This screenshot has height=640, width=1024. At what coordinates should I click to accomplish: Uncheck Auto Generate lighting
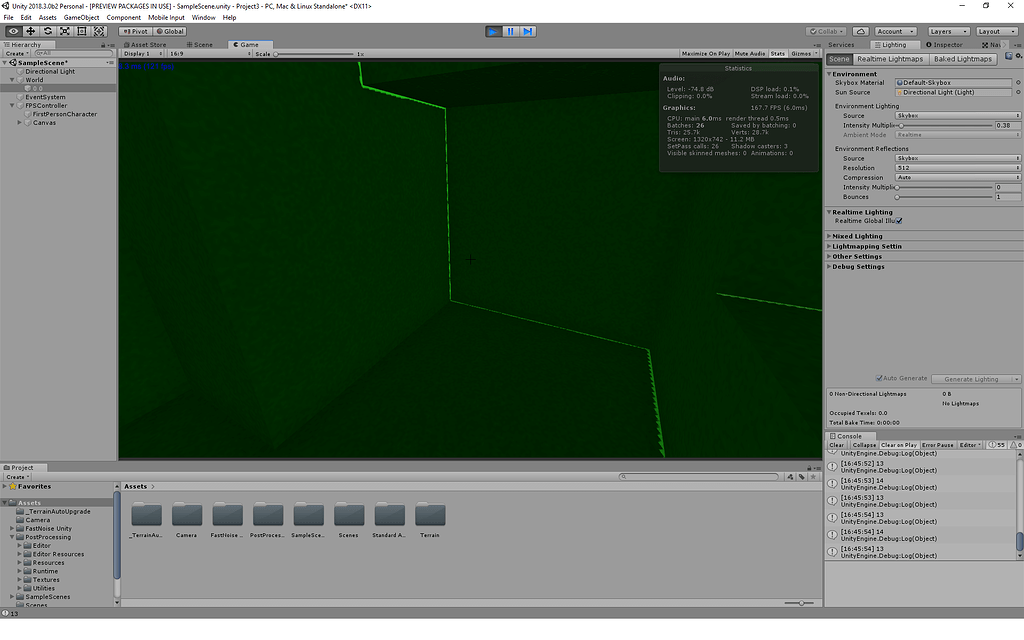point(878,378)
